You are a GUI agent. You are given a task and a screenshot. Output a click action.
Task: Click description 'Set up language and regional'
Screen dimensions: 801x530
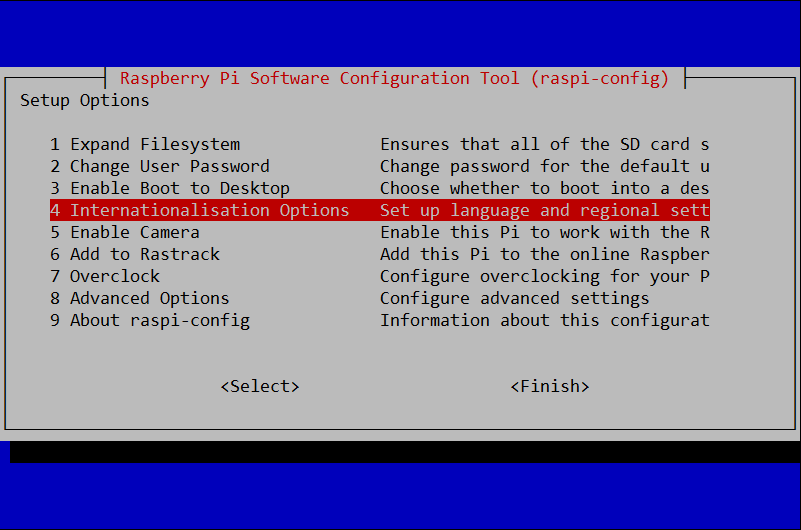coord(521,210)
